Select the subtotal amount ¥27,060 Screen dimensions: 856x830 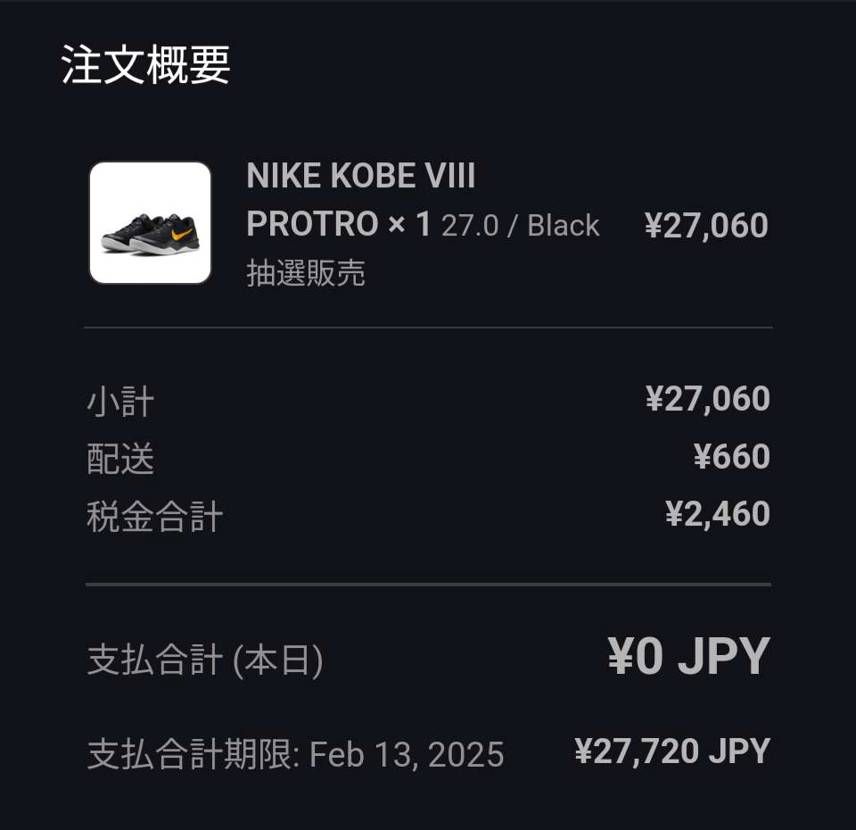coord(708,399)
